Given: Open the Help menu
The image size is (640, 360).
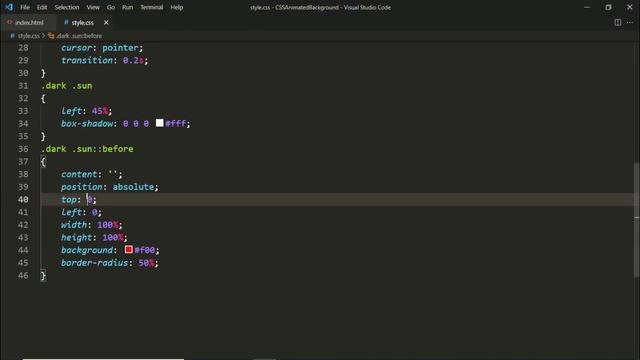Looking at the screenshot, I should click(176, 7).
